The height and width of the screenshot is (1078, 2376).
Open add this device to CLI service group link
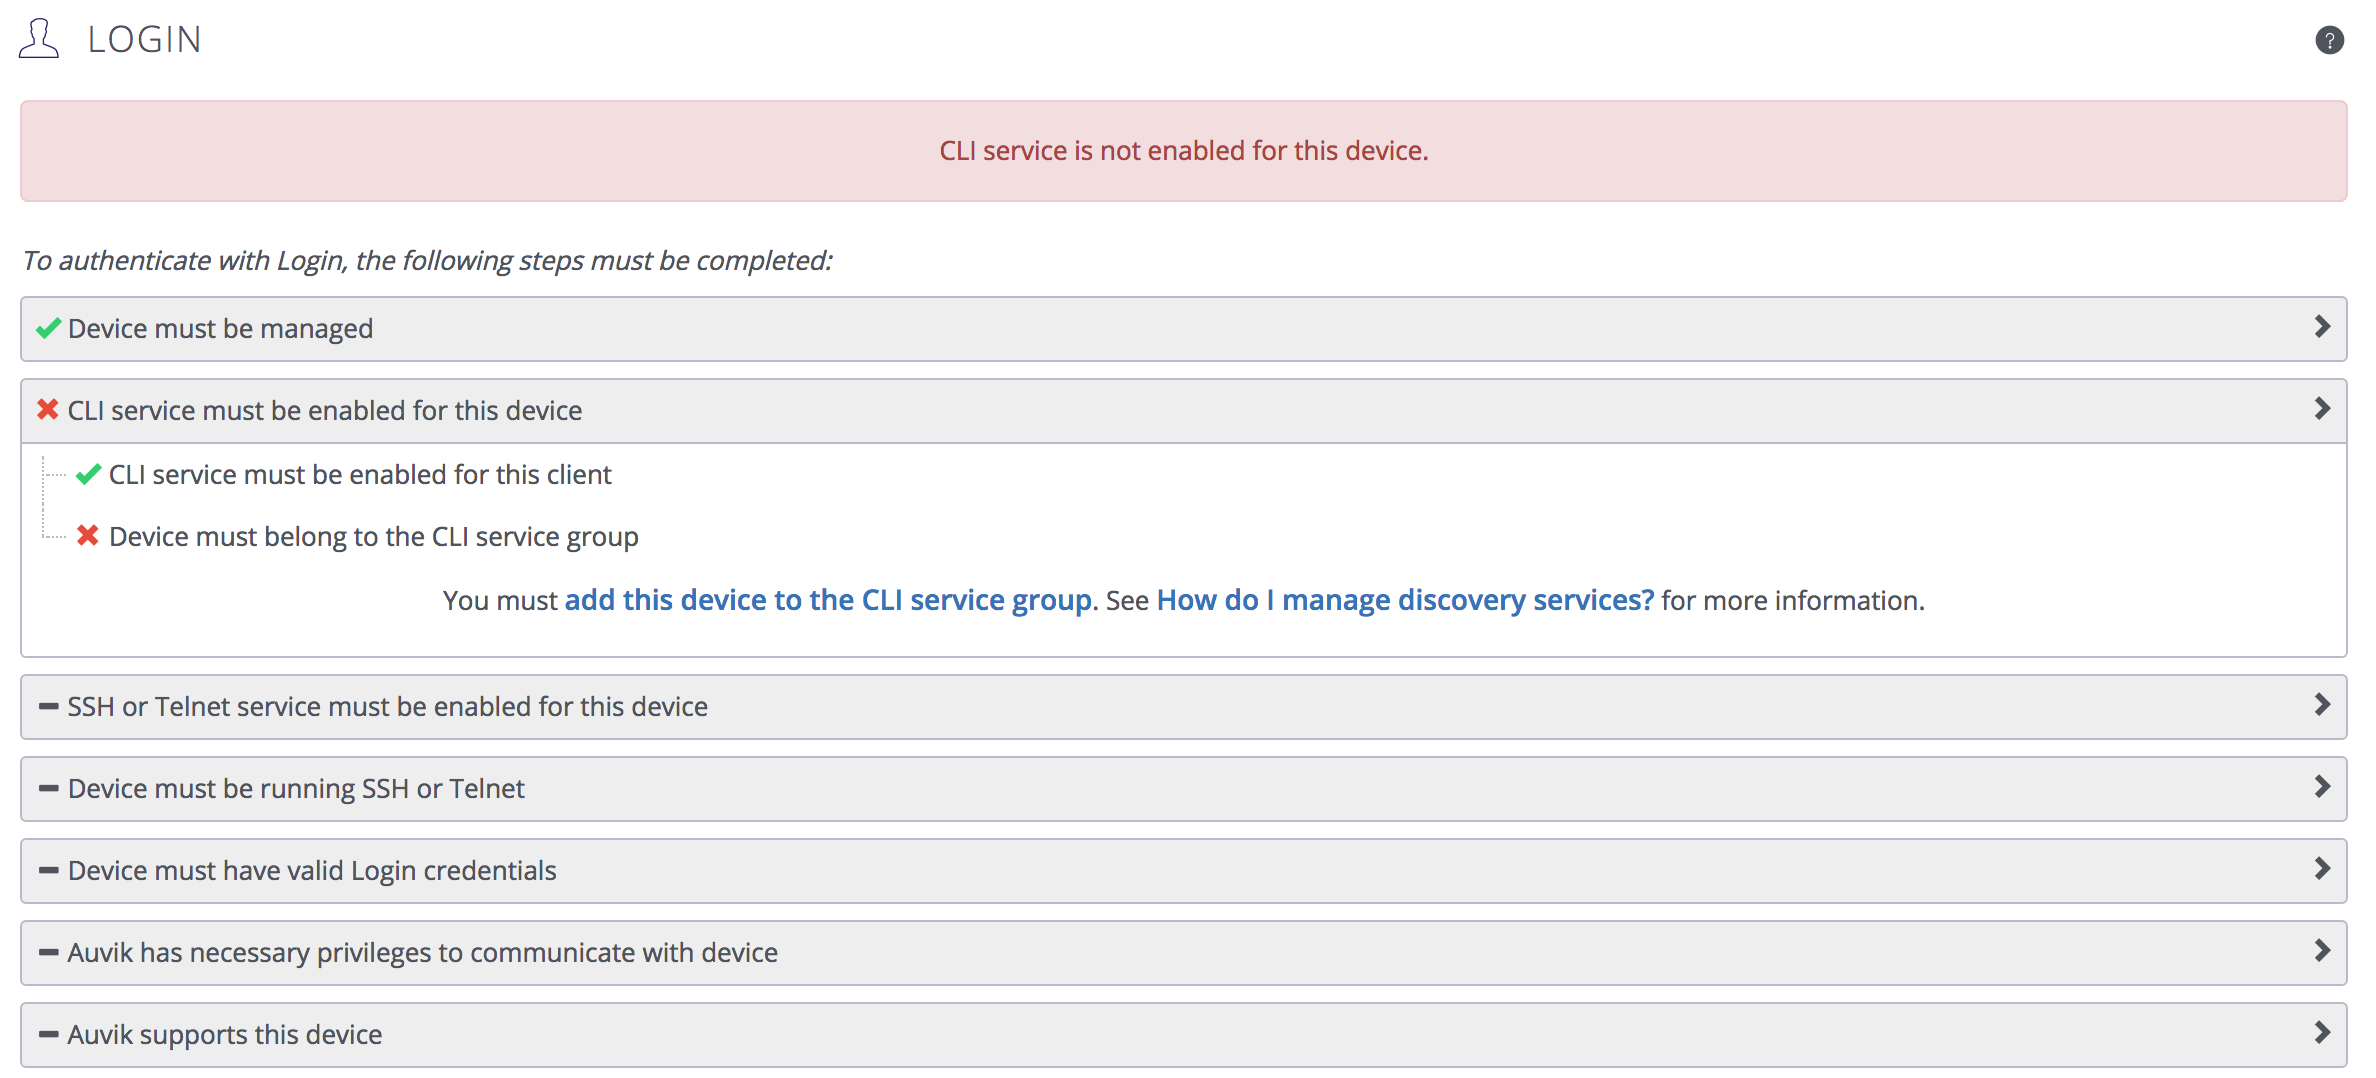pyautogui.click(x=828, y=600)
